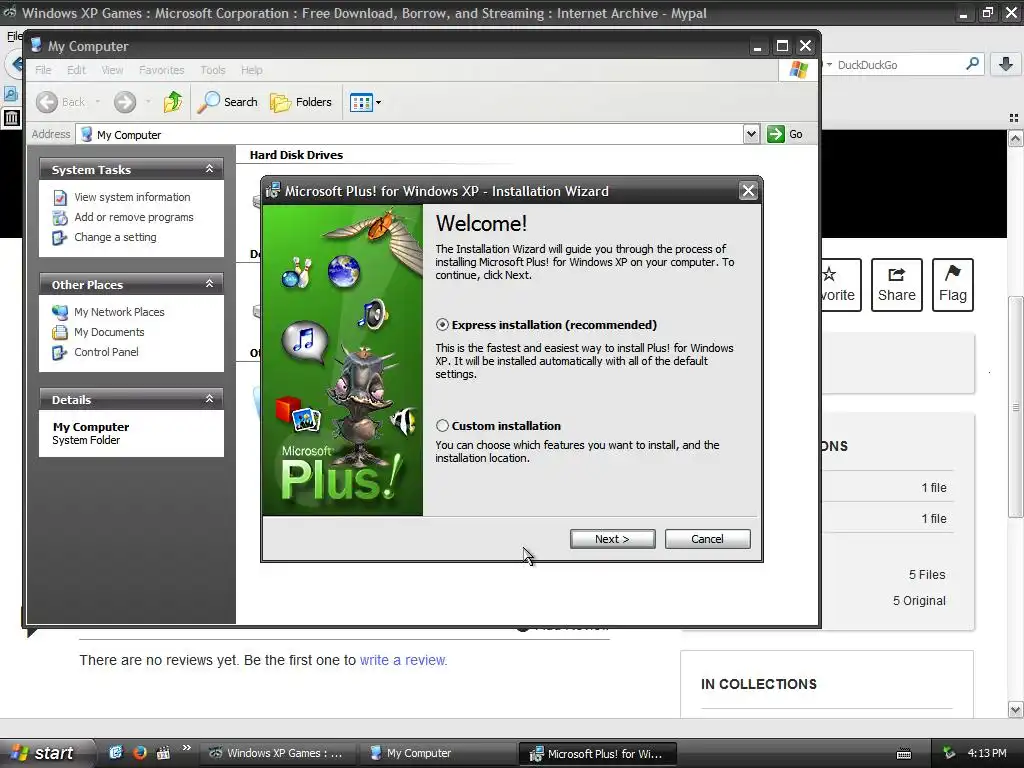This screenshot has width=1024, height=768.
Task: Click system tray notification icon
Action: point(950,753)
